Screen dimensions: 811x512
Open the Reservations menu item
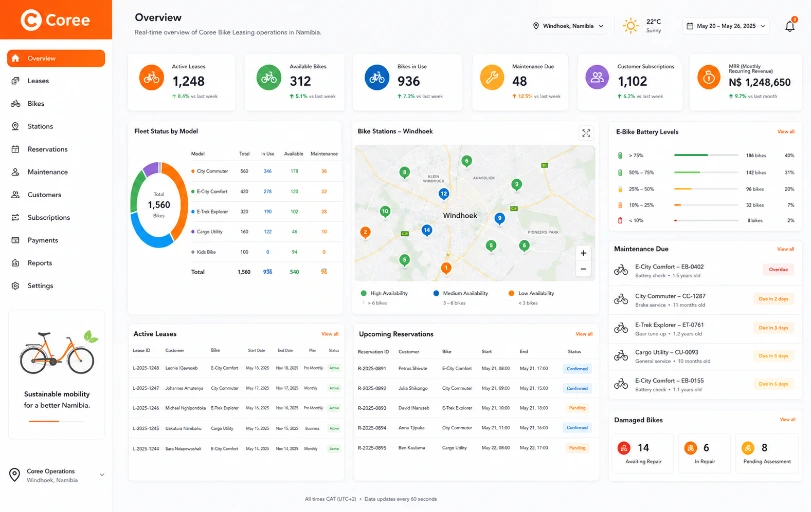tap(56, 149)
